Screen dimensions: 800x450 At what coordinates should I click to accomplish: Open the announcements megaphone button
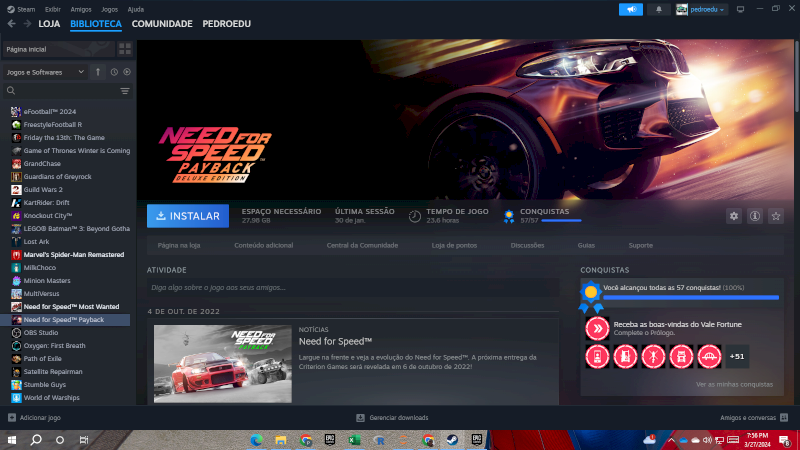tap(630, 9)
